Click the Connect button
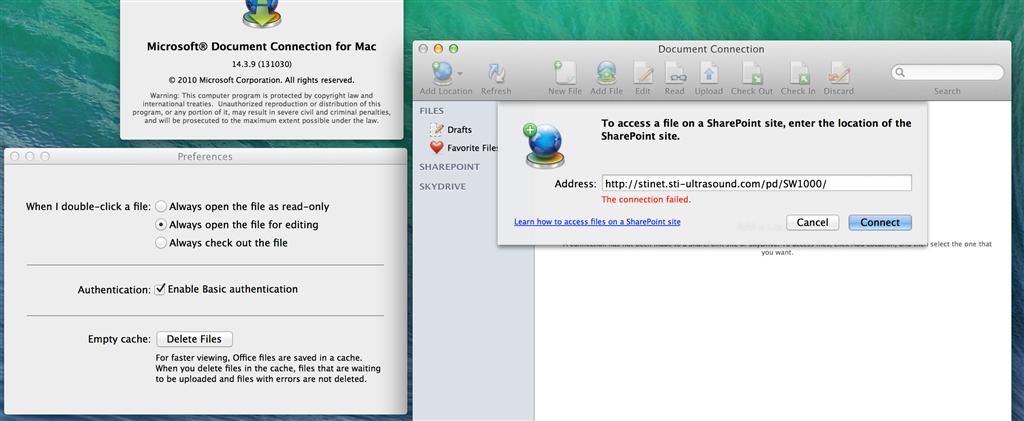The height and width of the screenshot is (421, 1024). [x=880, y=223]
